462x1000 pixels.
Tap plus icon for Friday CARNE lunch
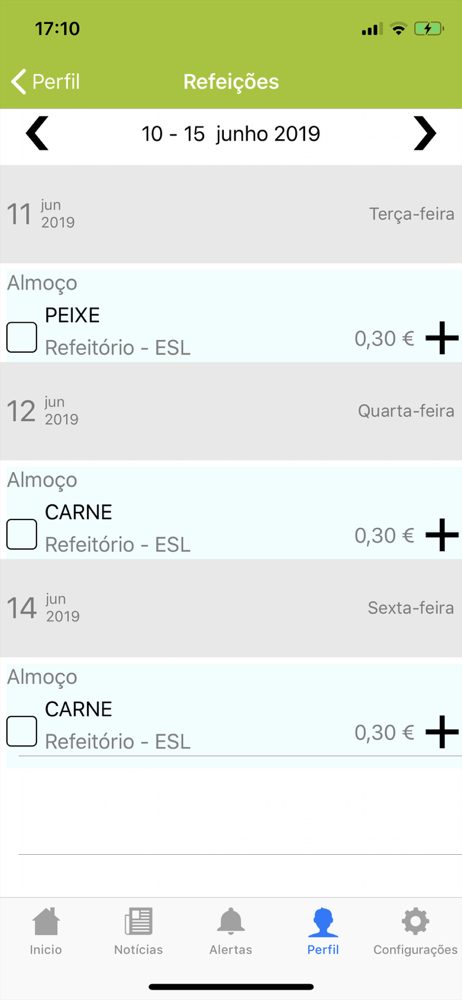(442, 732)
